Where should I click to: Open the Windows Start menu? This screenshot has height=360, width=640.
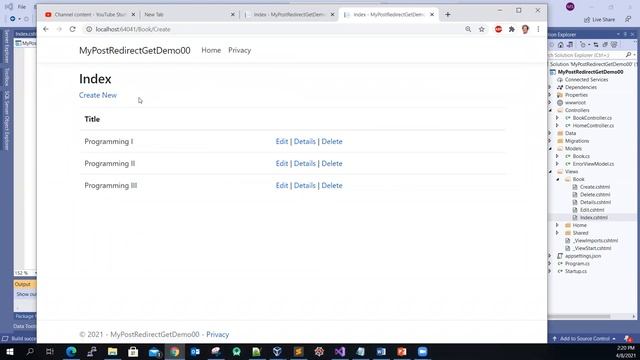click(9, 351)
